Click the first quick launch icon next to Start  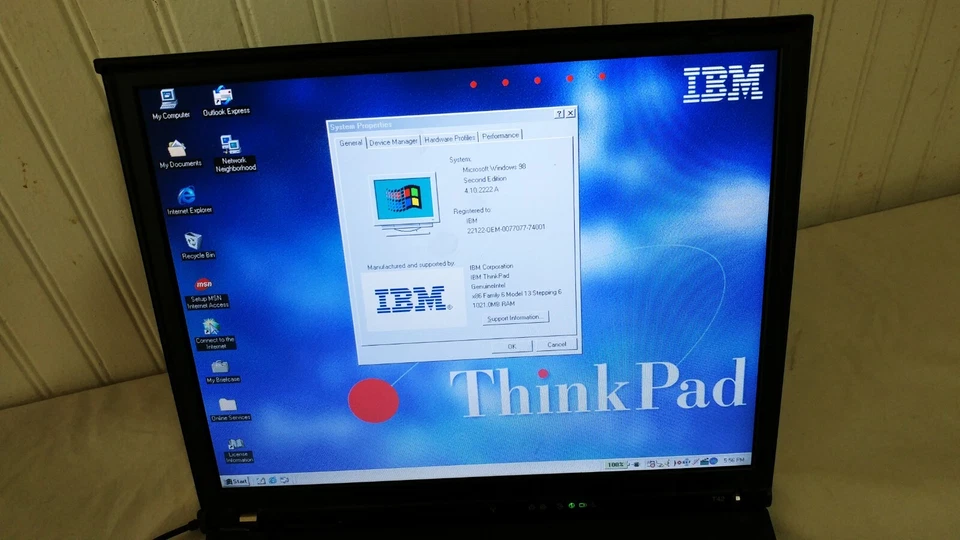261,481
